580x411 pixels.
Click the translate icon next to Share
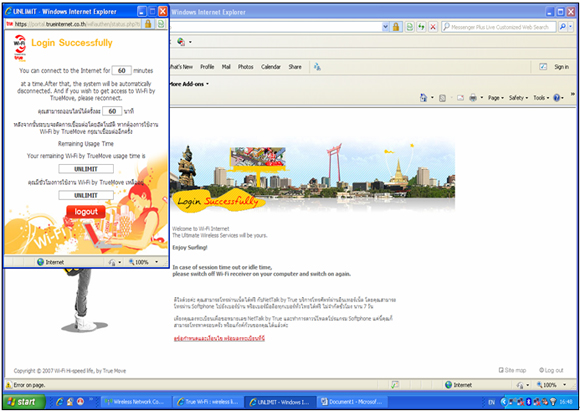coord(317,67)
